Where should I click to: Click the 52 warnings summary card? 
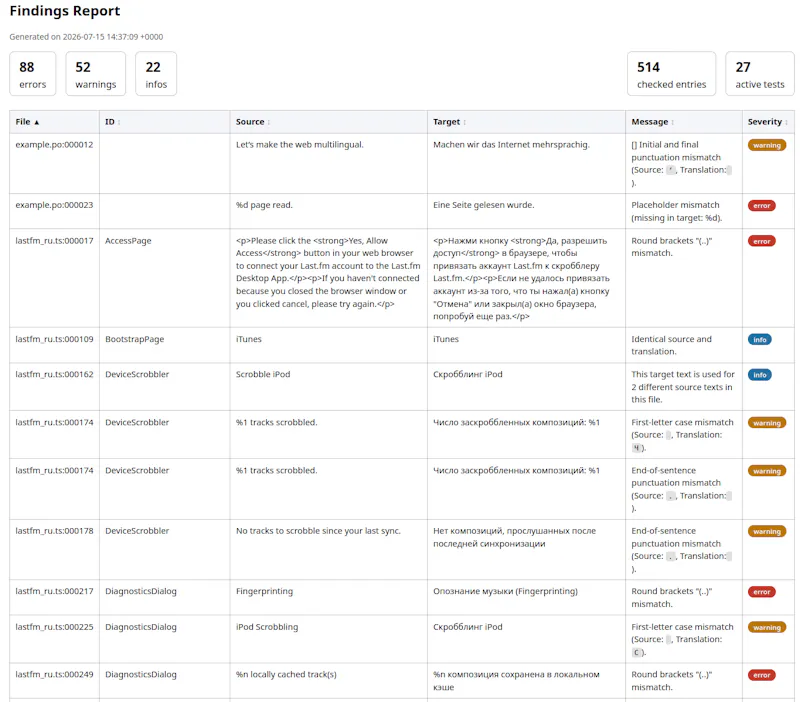(x=95, y=73)
